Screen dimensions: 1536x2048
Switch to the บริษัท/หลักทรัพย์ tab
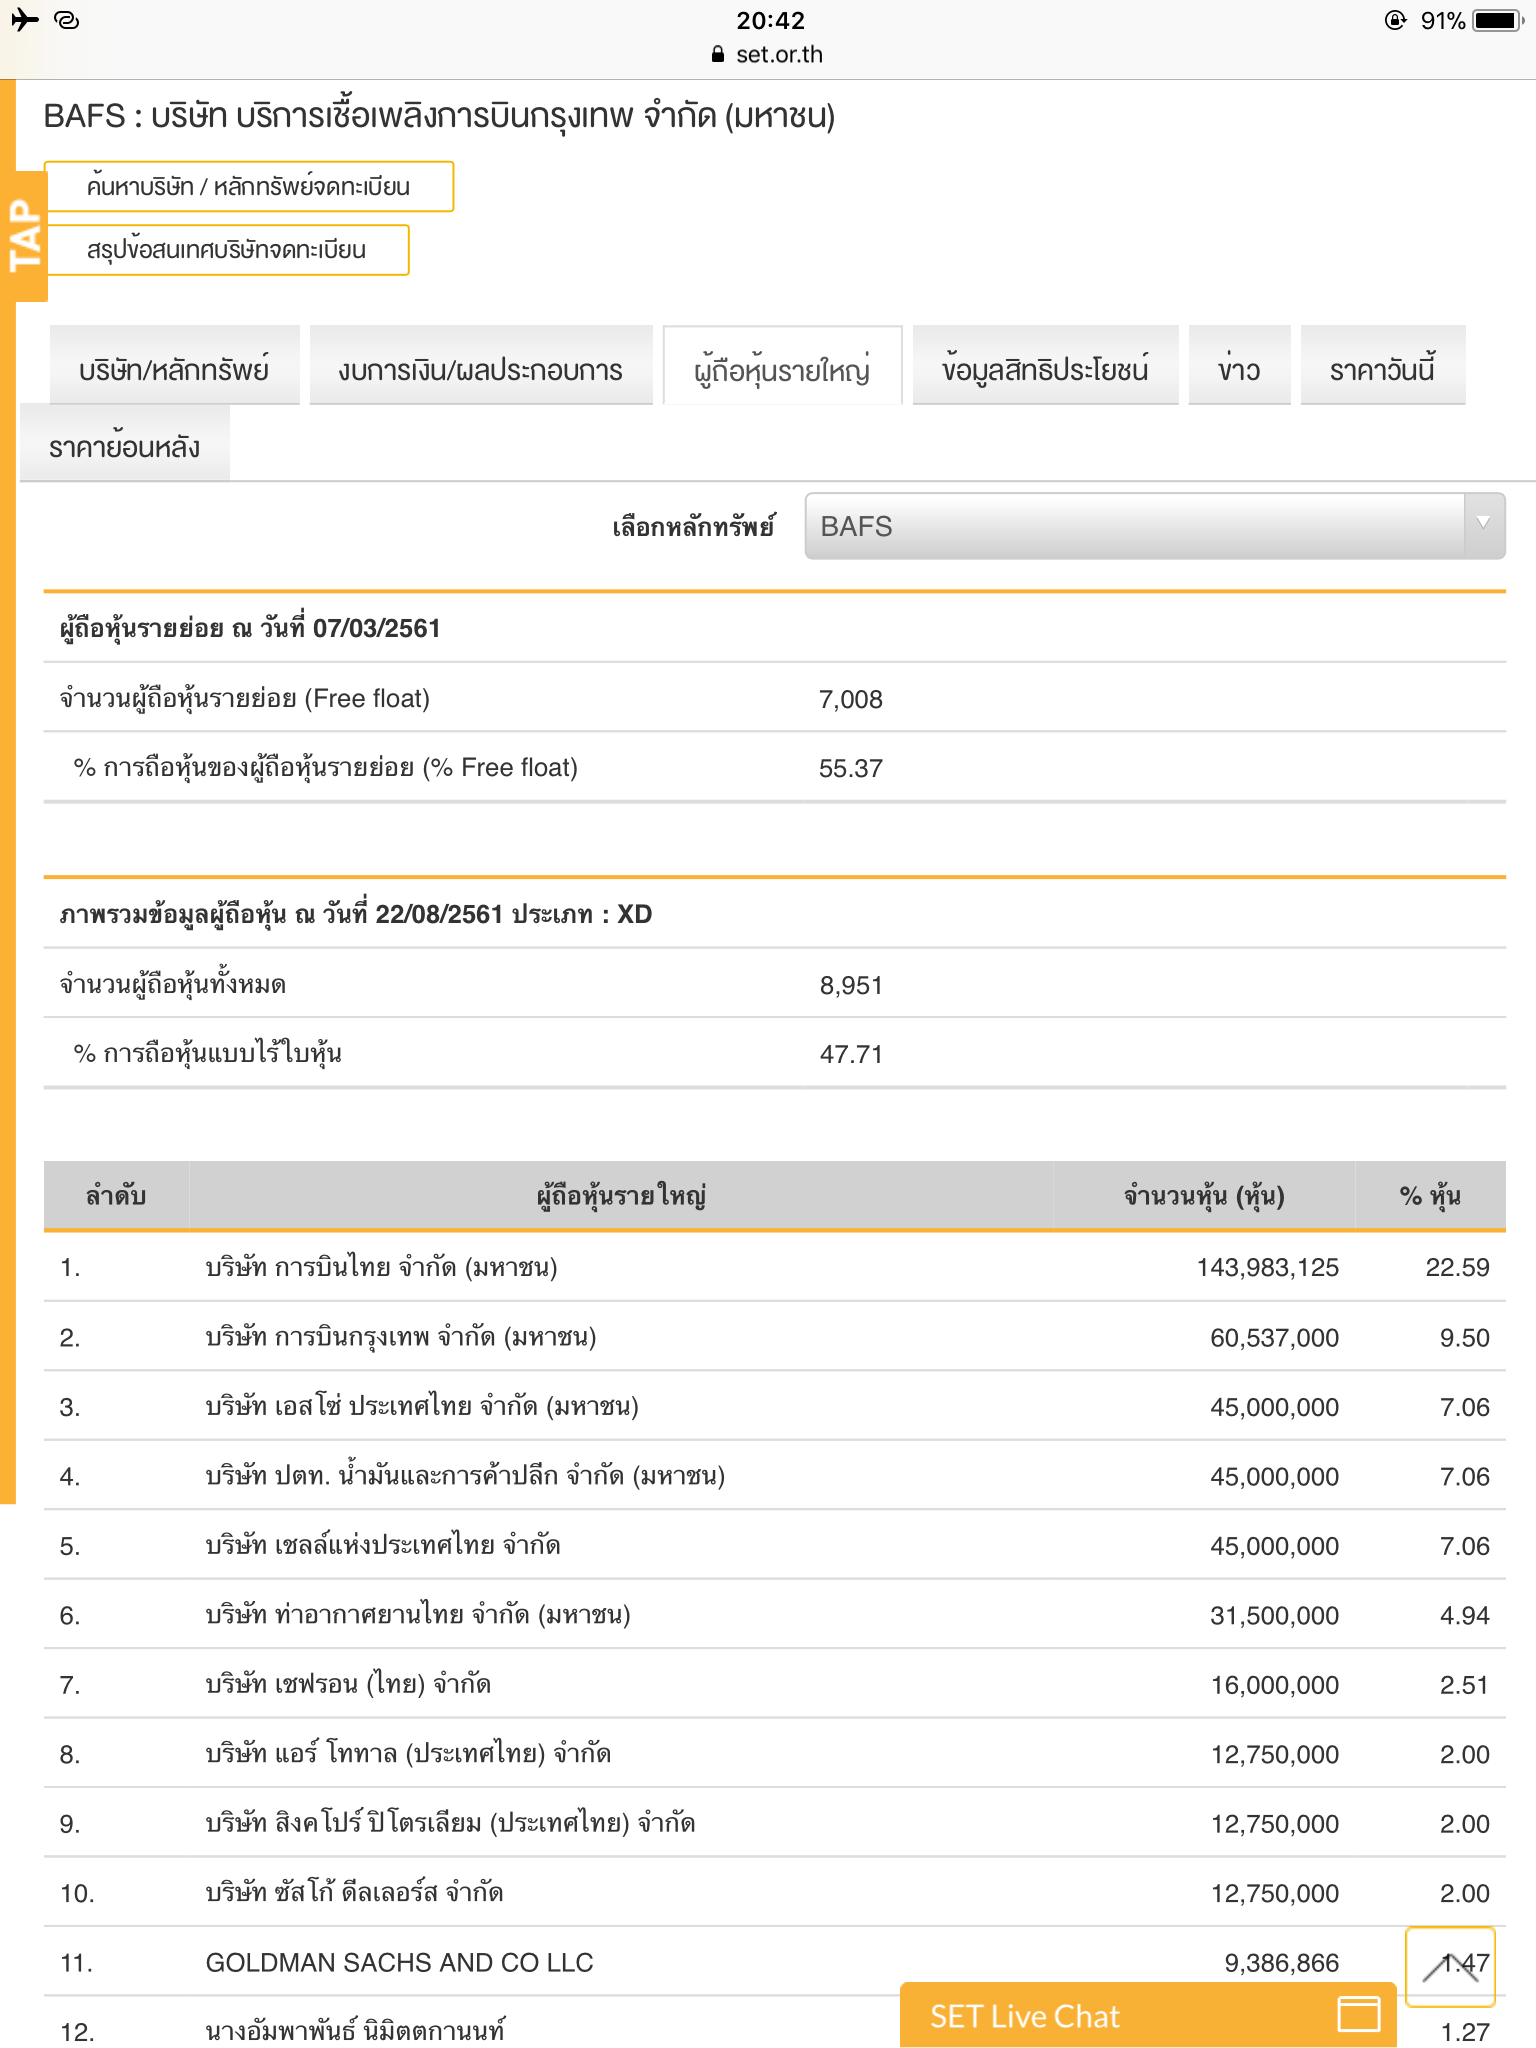[x=174, y=367]
